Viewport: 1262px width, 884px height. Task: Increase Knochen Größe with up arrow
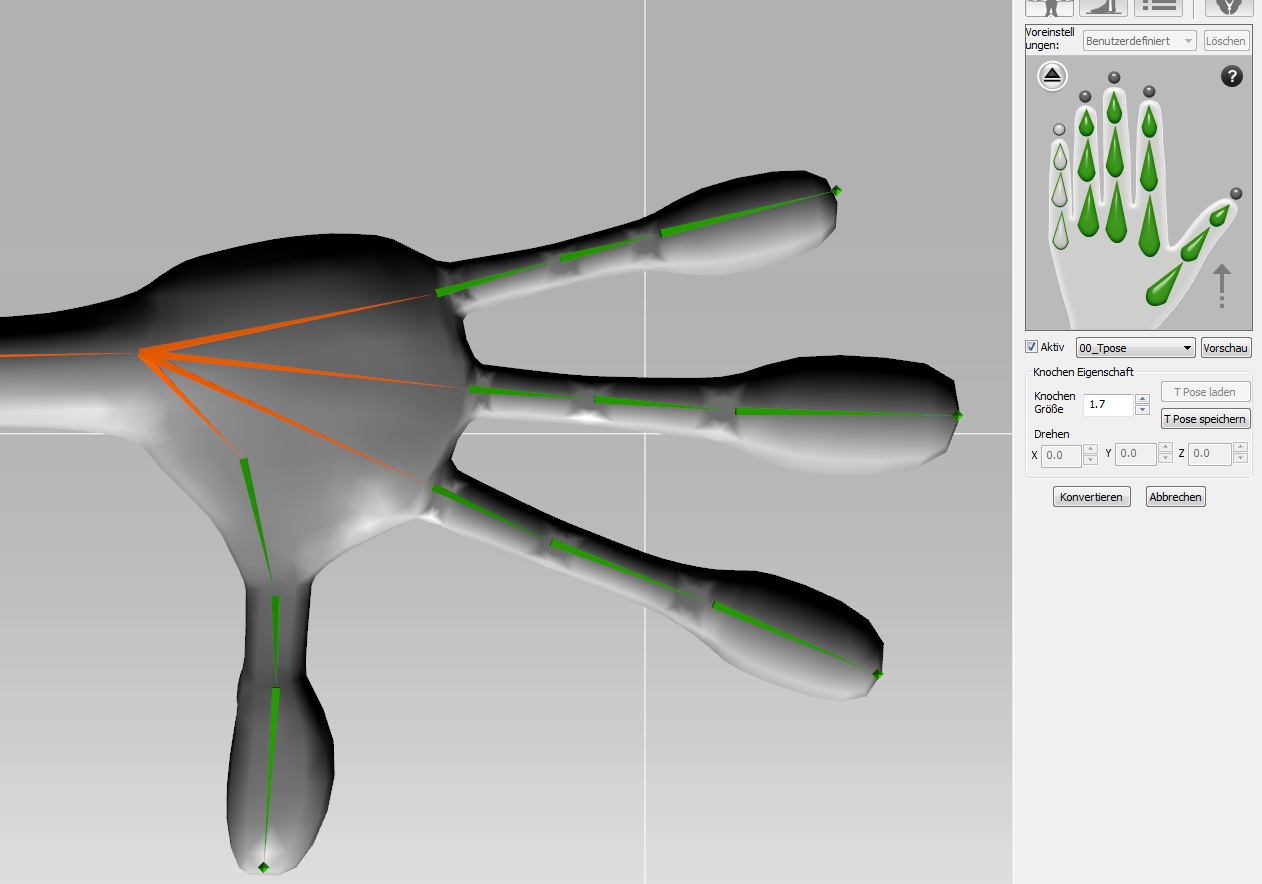point(1143,399)
